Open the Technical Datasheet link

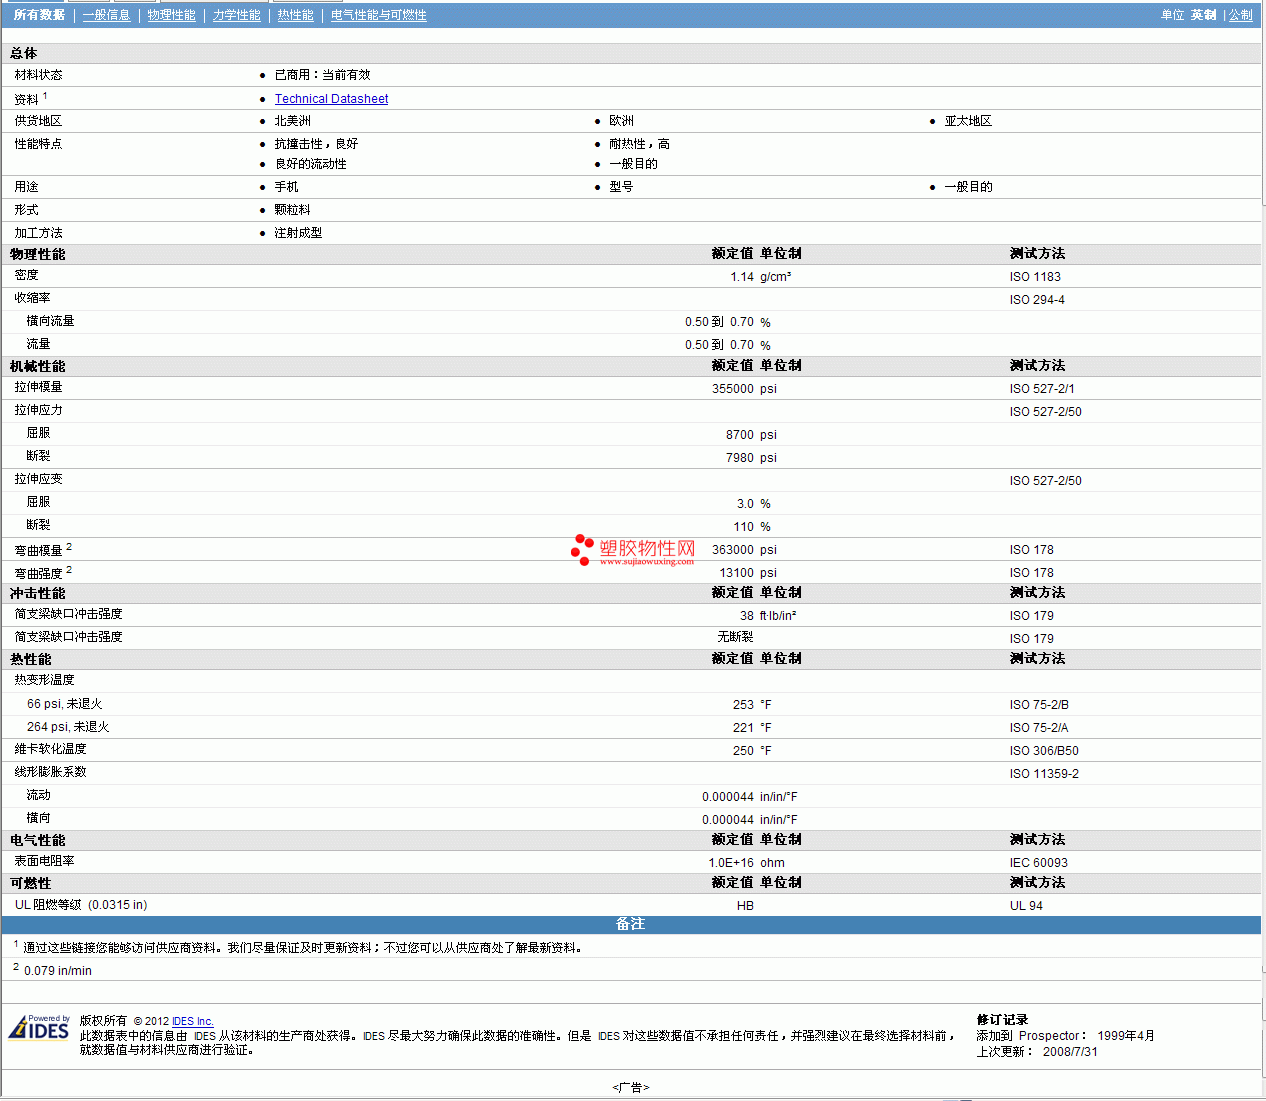pyautogui.click(x=331, y=99)
